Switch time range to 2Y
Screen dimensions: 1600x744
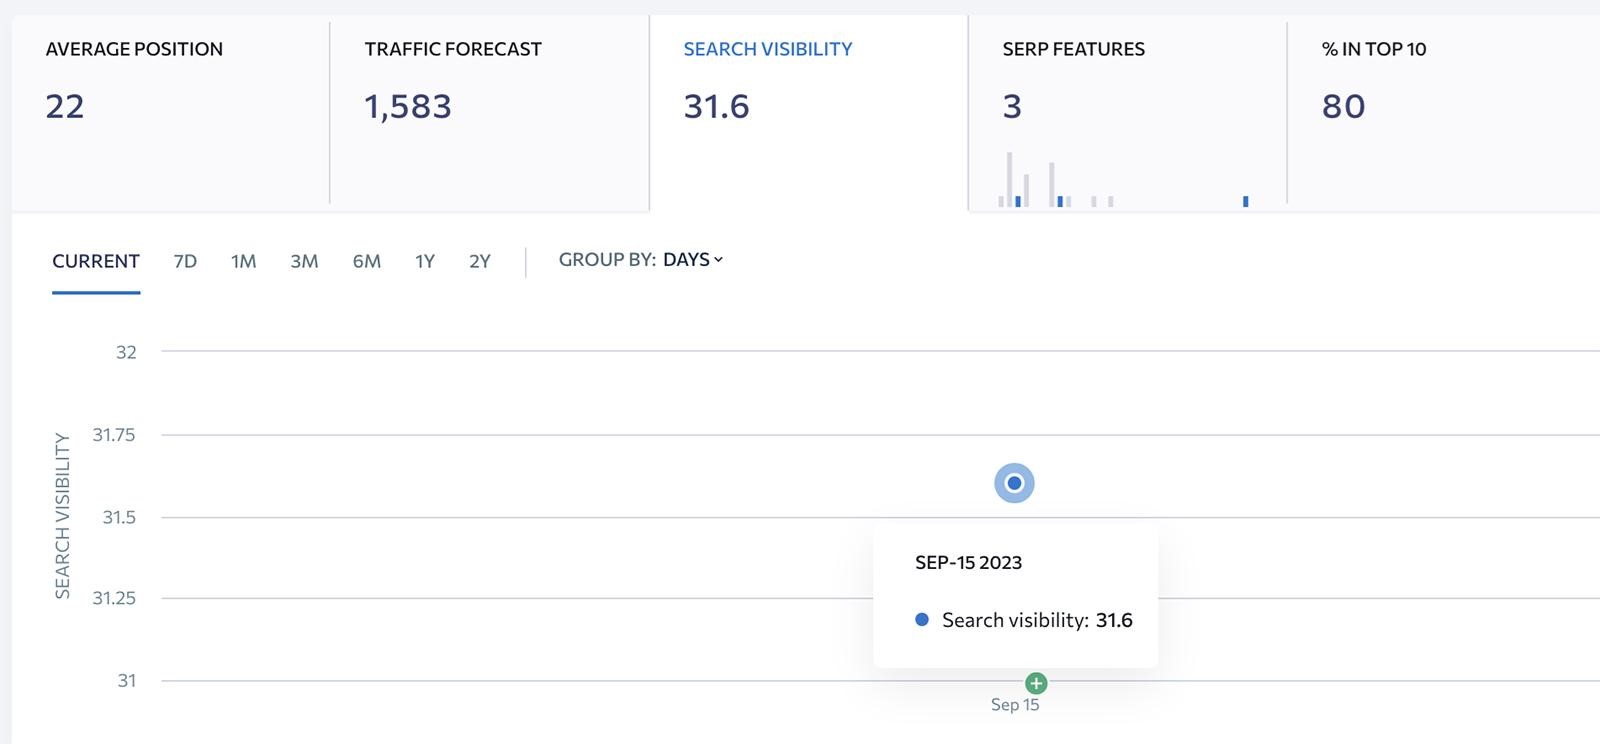coord(480,262)
